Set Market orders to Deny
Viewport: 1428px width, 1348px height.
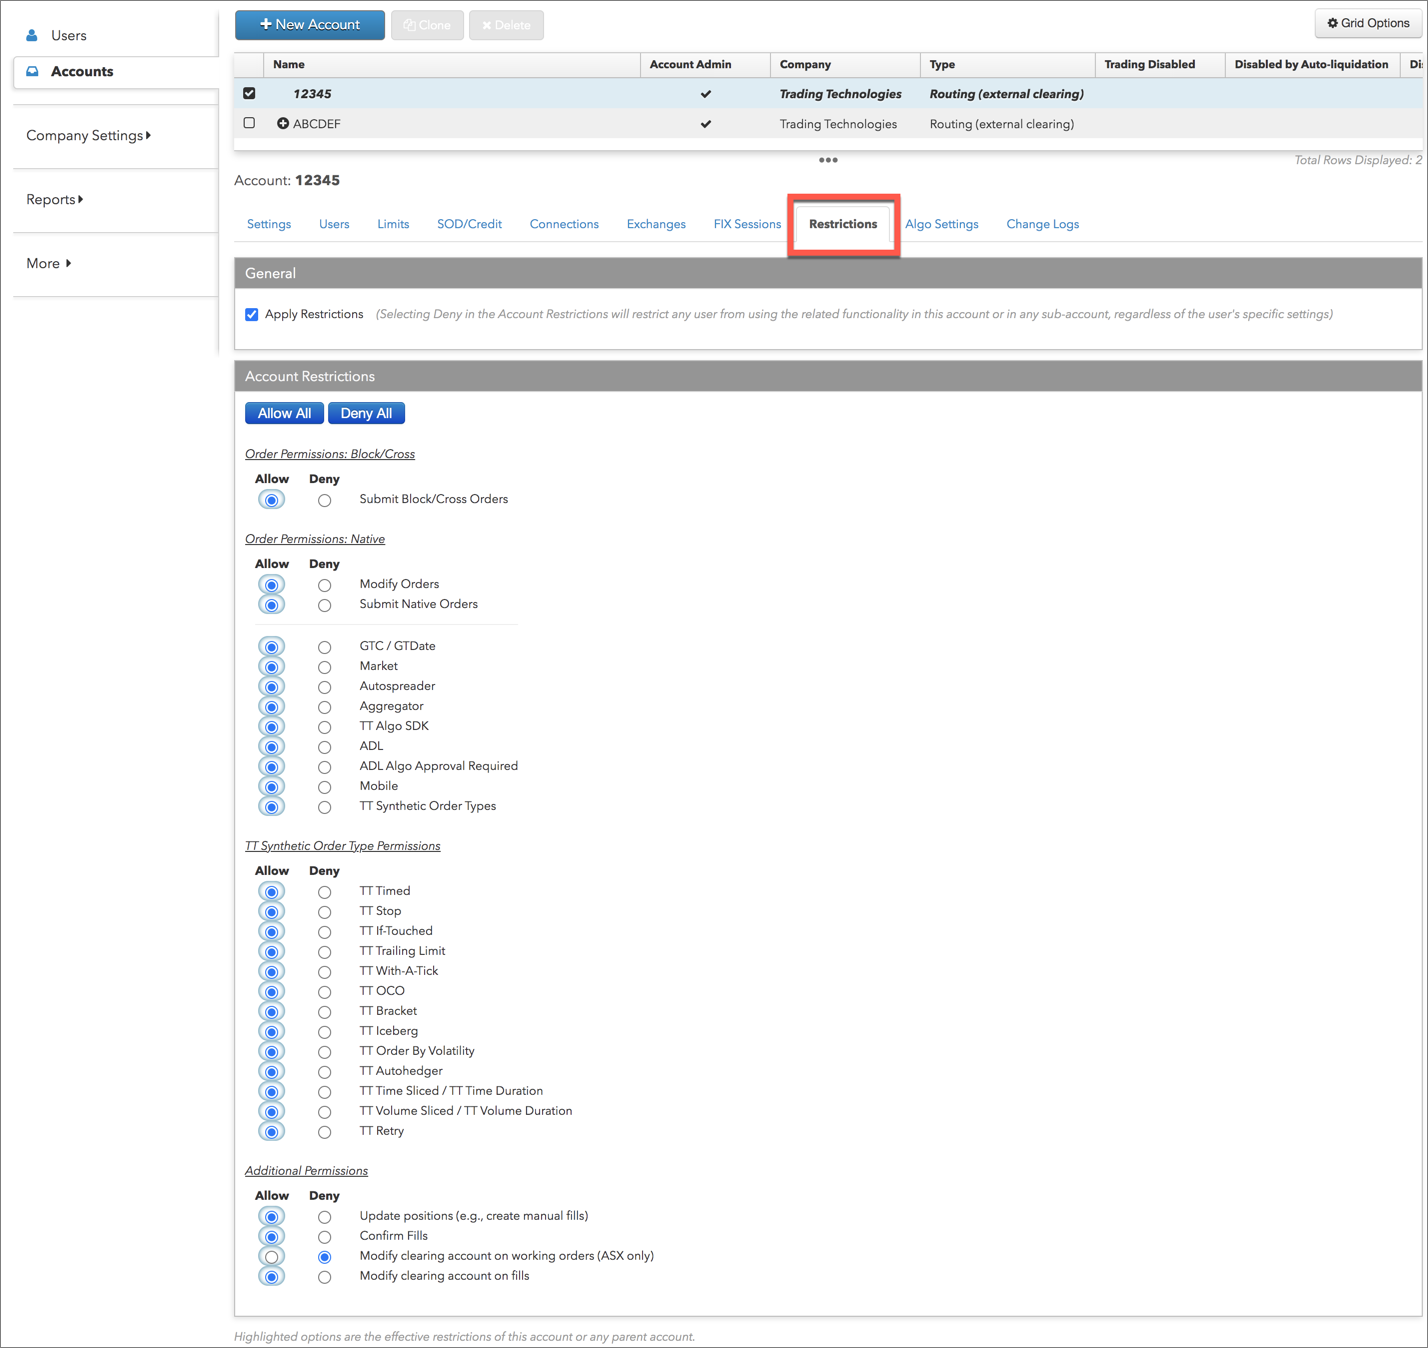coord(324,667)
